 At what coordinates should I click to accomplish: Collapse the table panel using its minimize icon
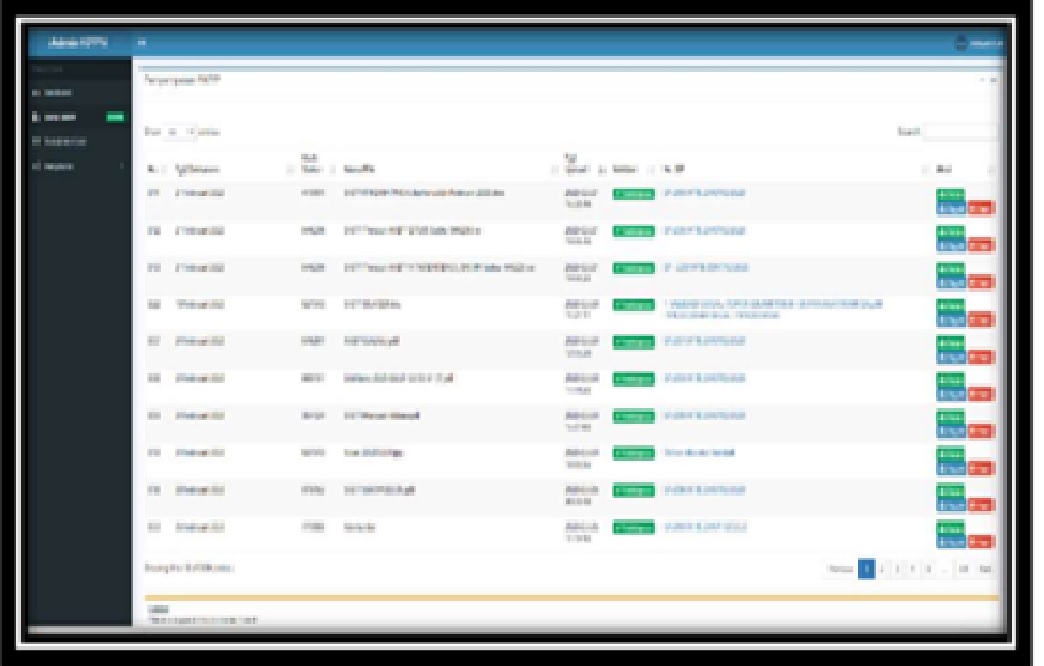[983, 79]
